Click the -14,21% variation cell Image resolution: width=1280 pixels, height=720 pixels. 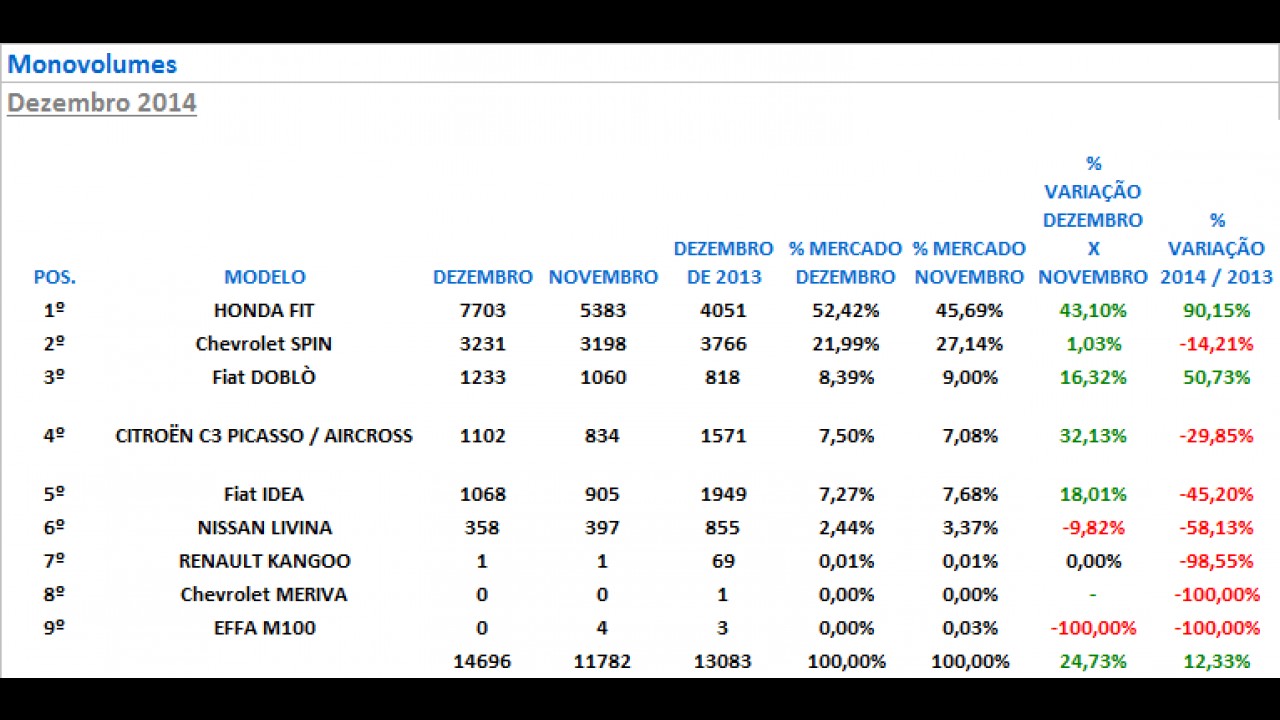(x=1217, y=344)
